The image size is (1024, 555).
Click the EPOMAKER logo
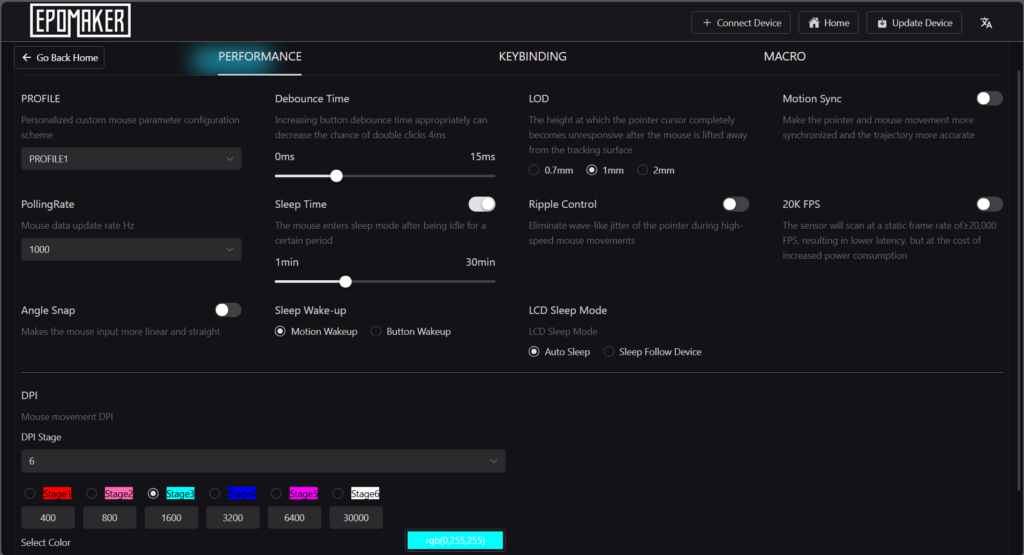point(80,20)
